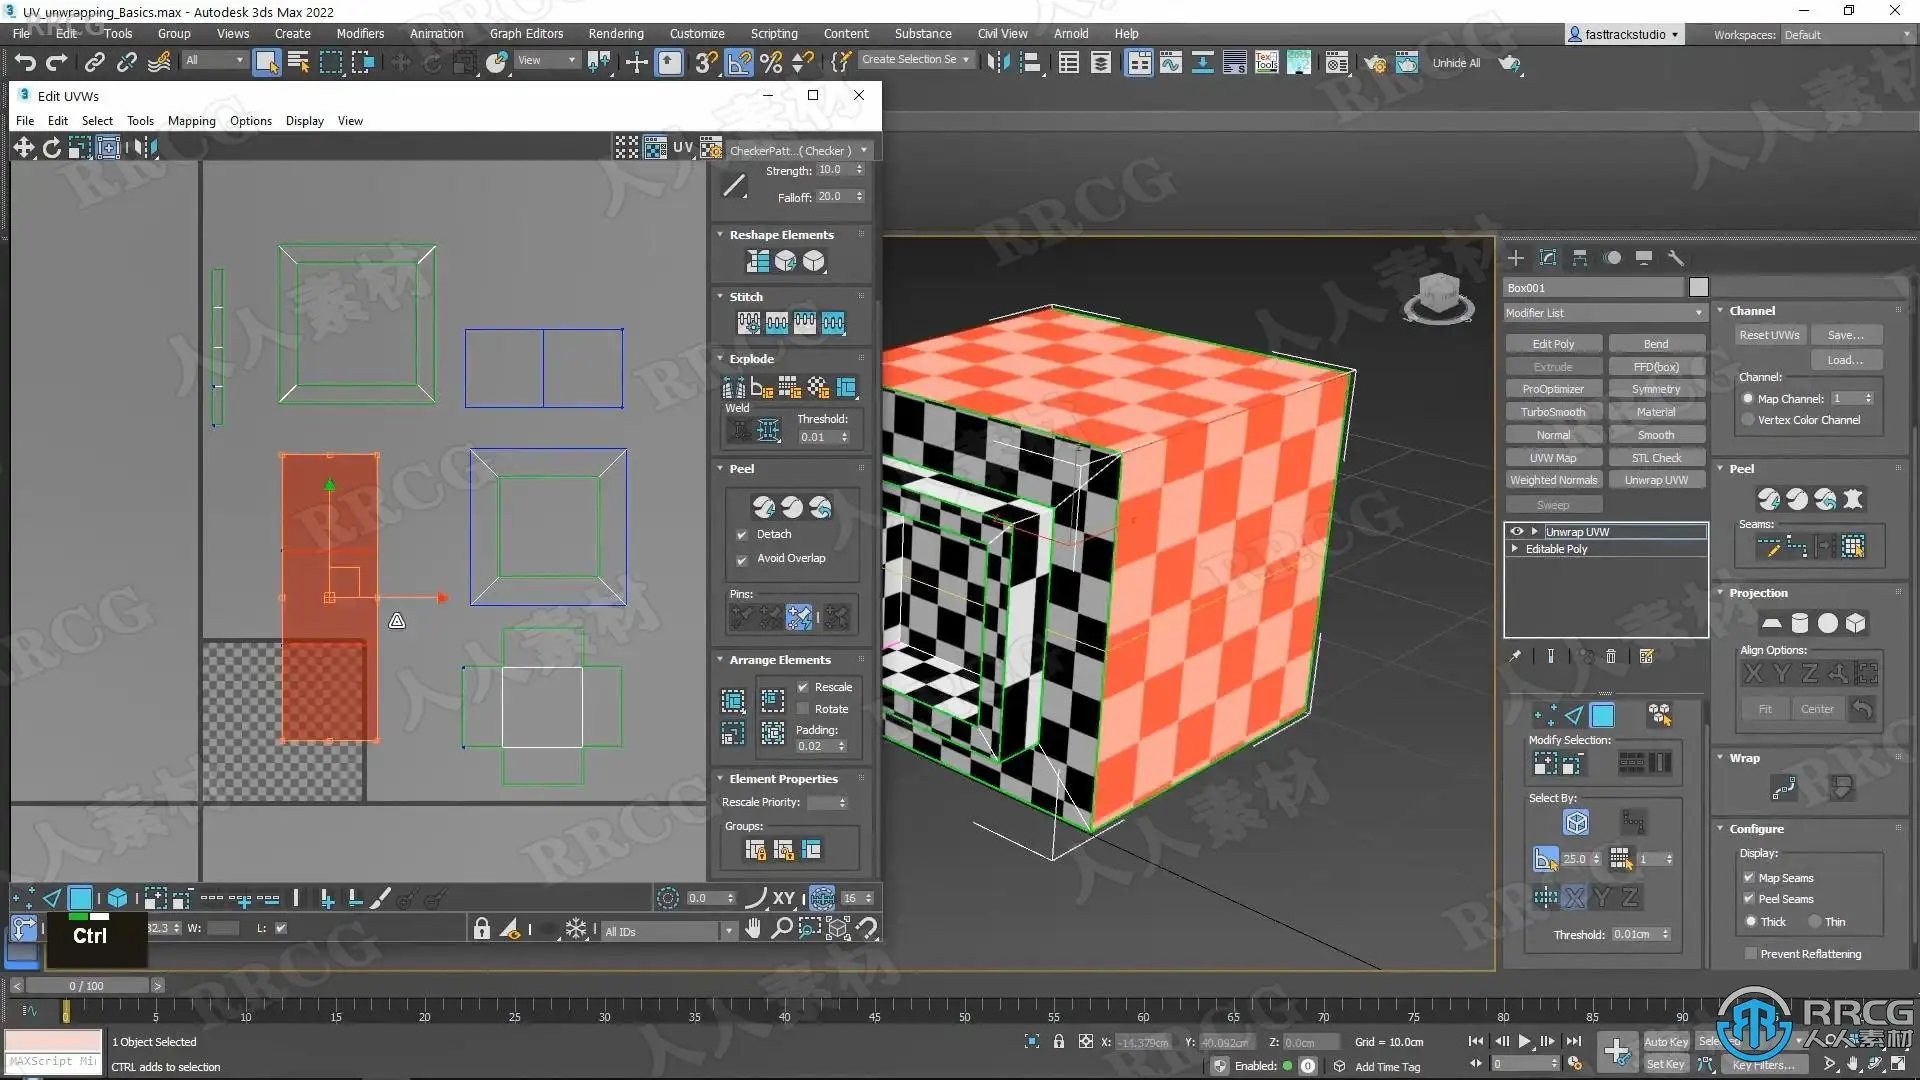Screen dimensions: 1920x1080
Task: Add the Unwrap UVW modifier button
Action: (x=1655, y=480)
